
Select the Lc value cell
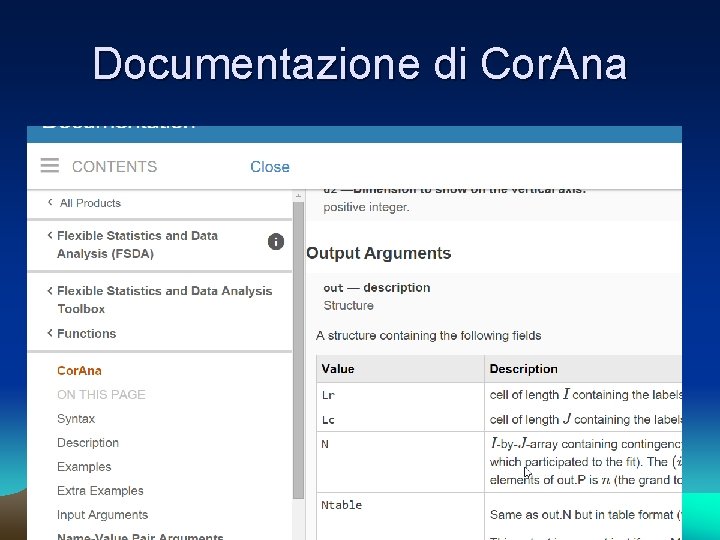[400, 420]
